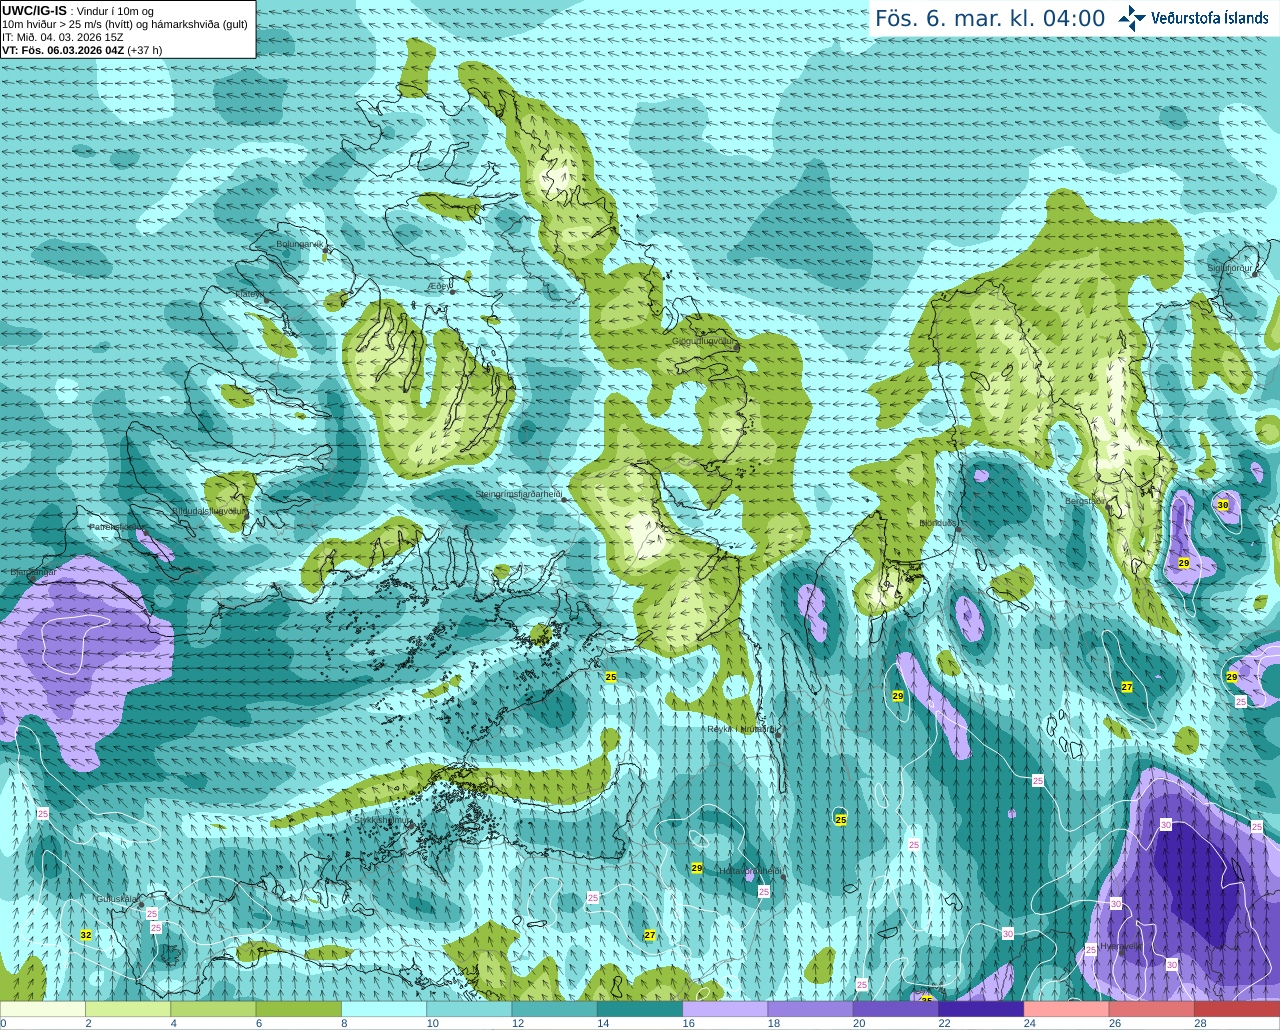Click the legend tick label '24'
Image resolution: width=1280 pixels, height=1030 pixels.
click(1030, 1023)
